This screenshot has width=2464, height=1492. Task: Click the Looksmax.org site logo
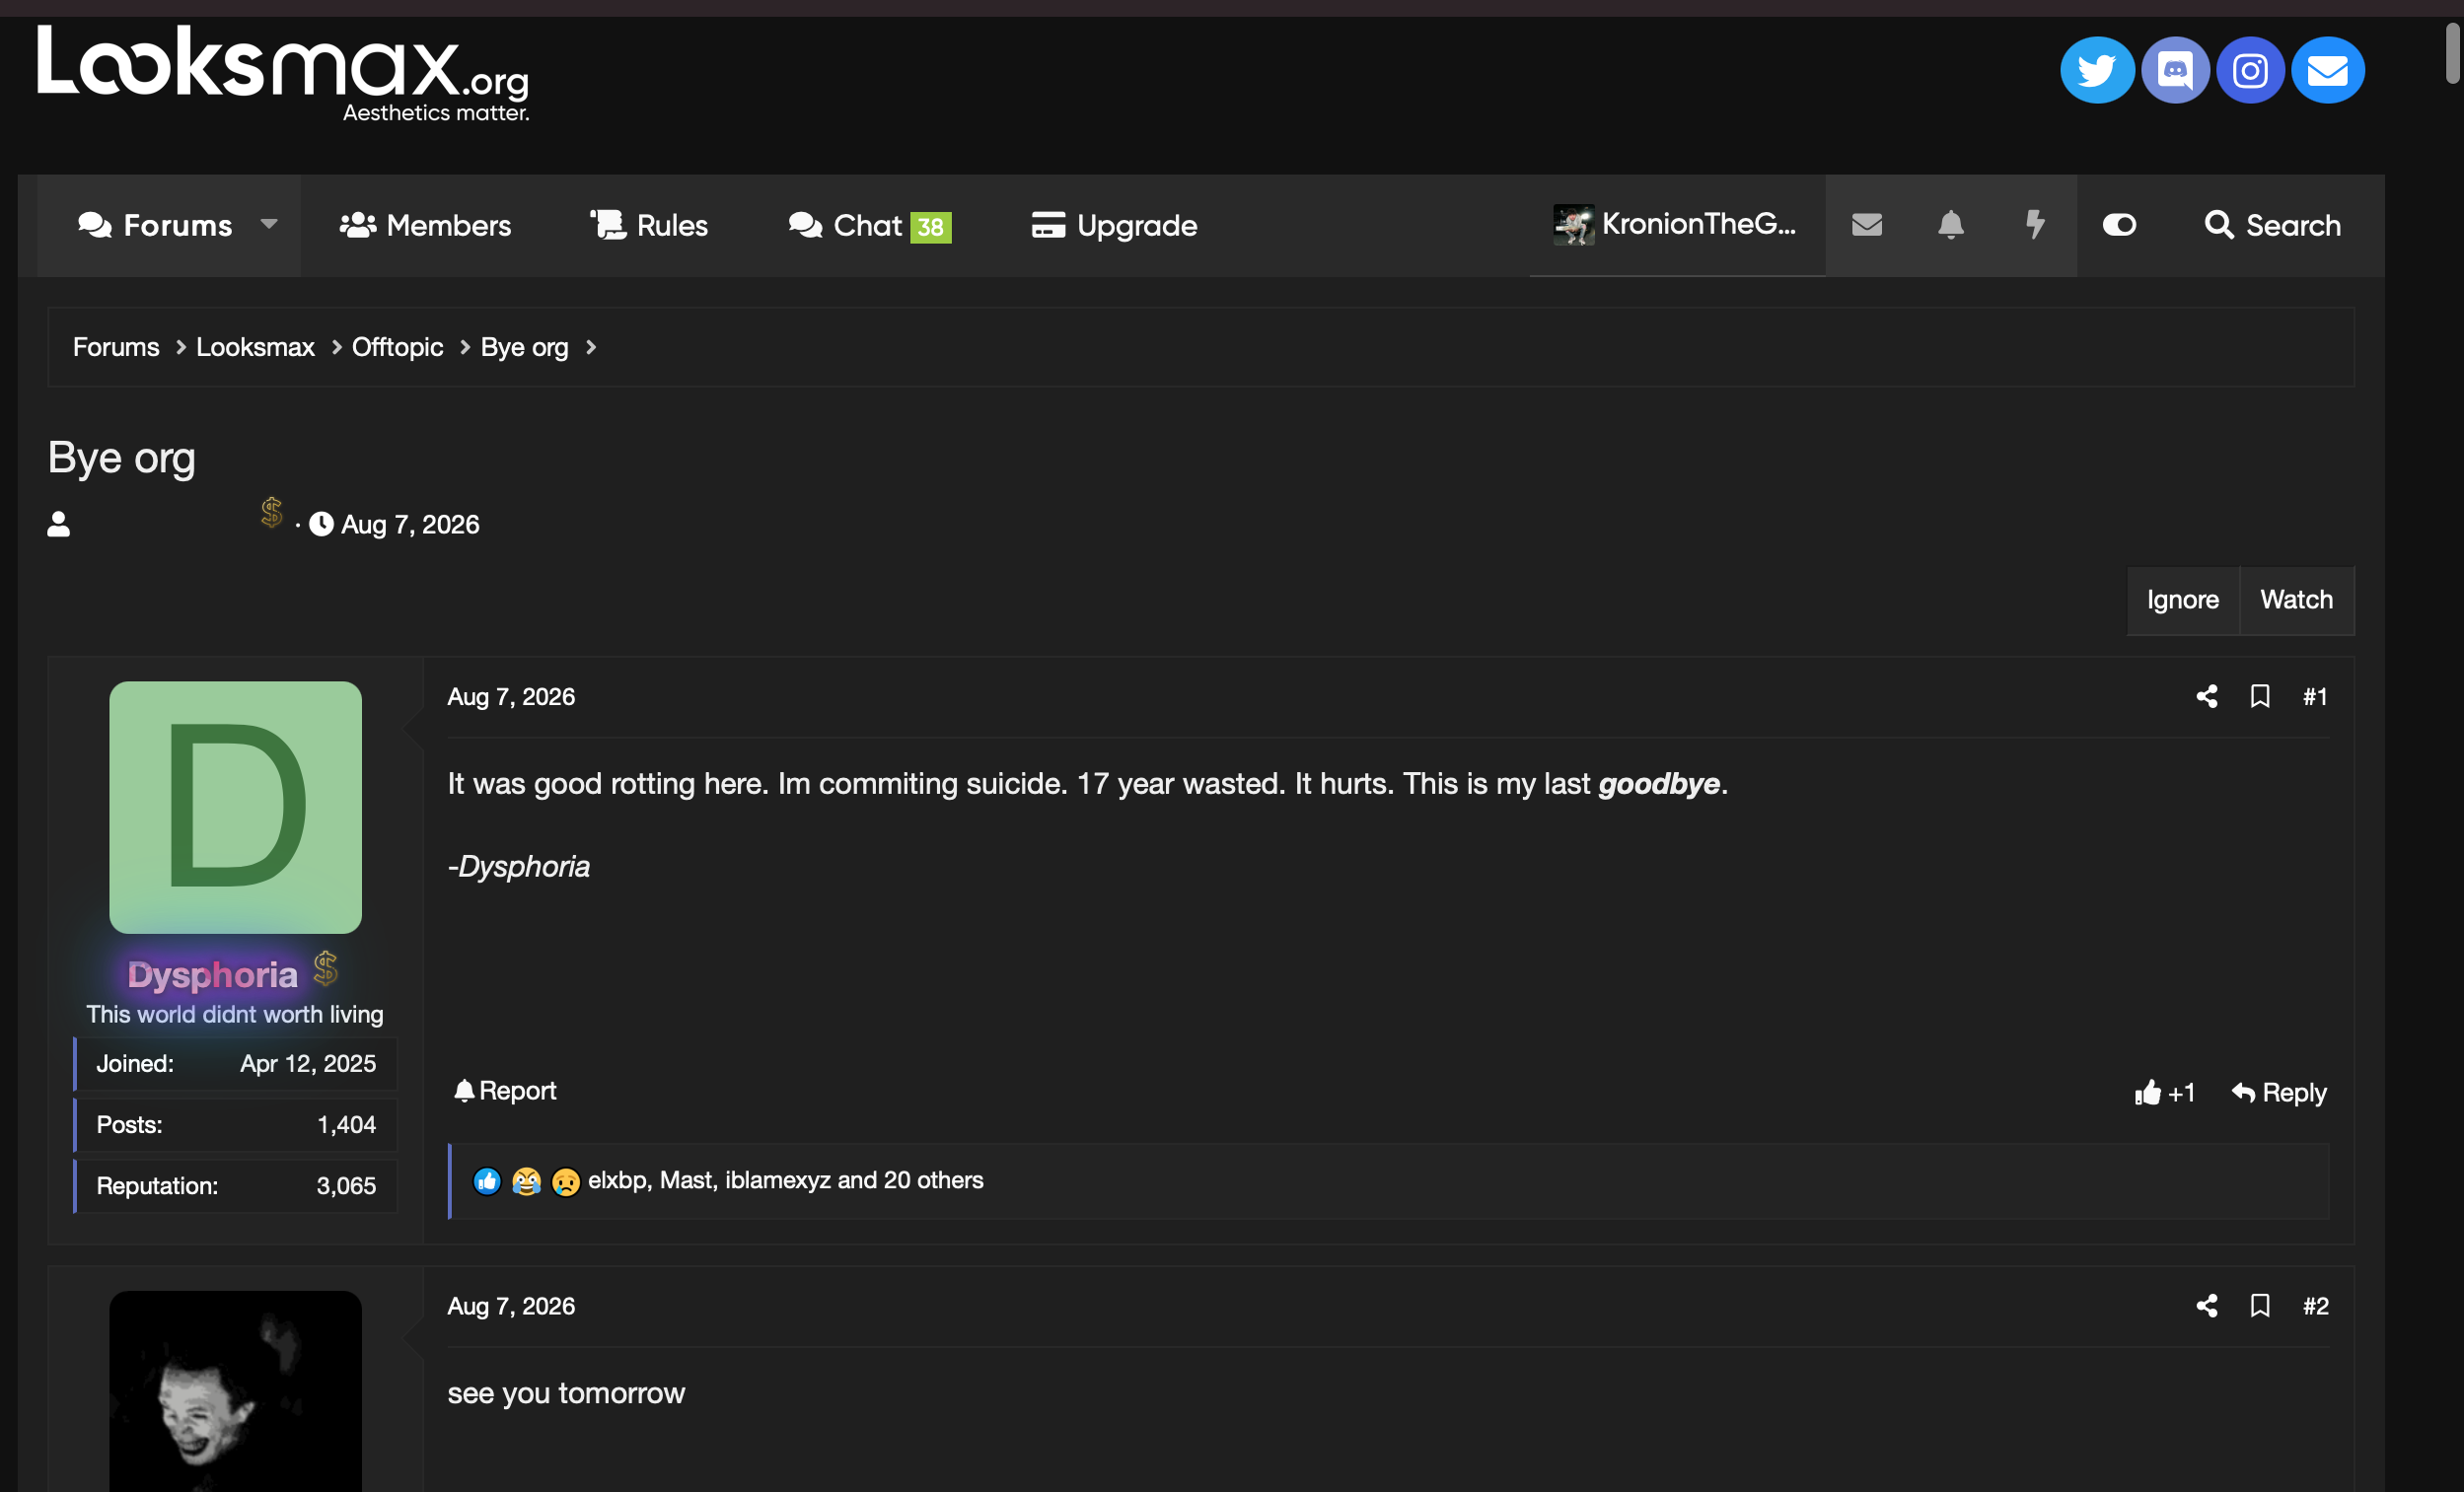pos(283,73)
